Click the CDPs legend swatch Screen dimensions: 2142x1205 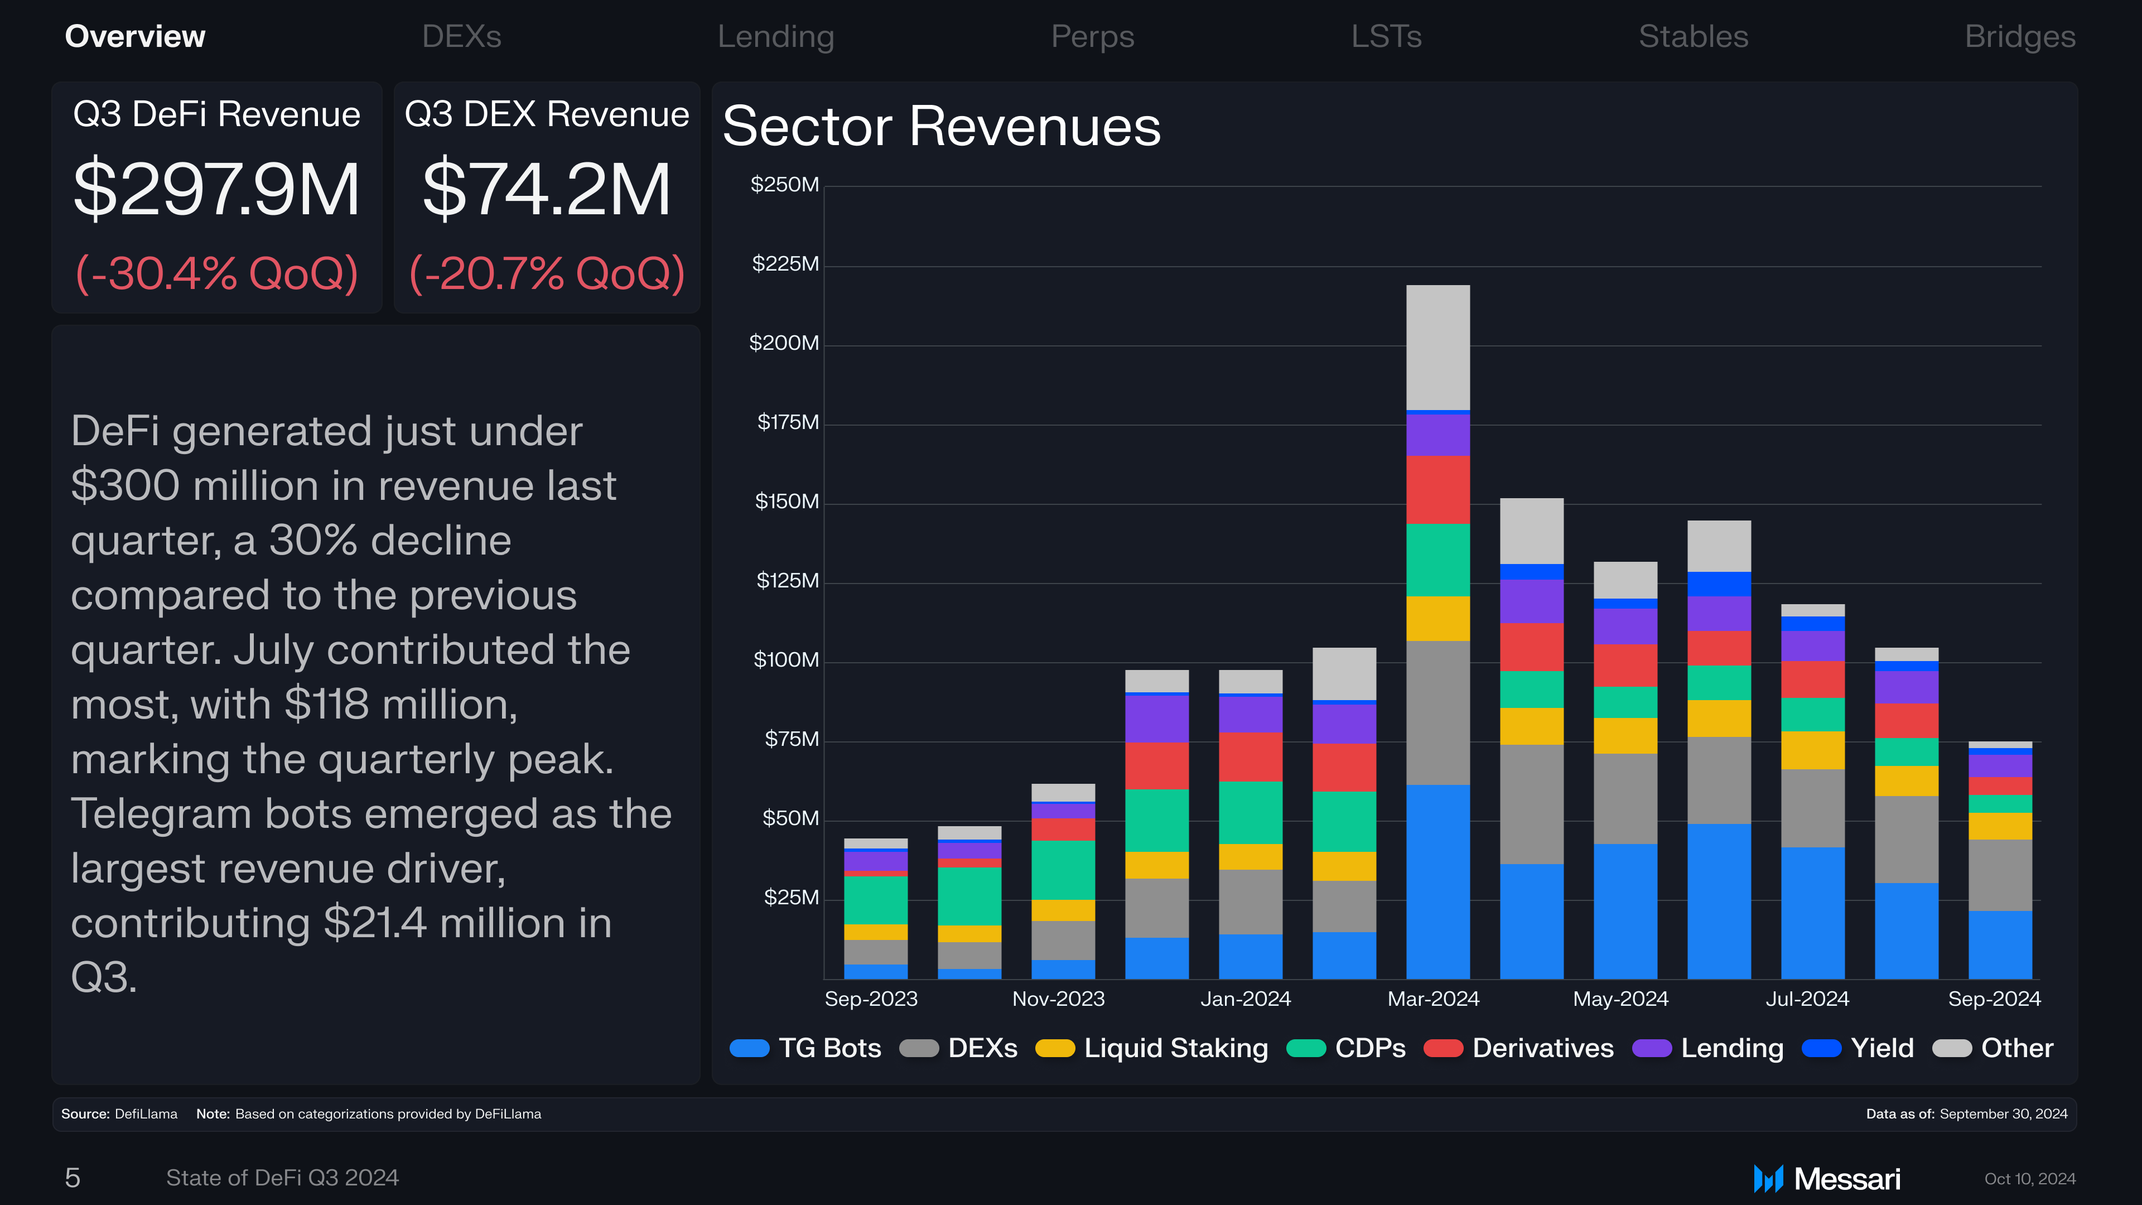coord(1306,1048)
